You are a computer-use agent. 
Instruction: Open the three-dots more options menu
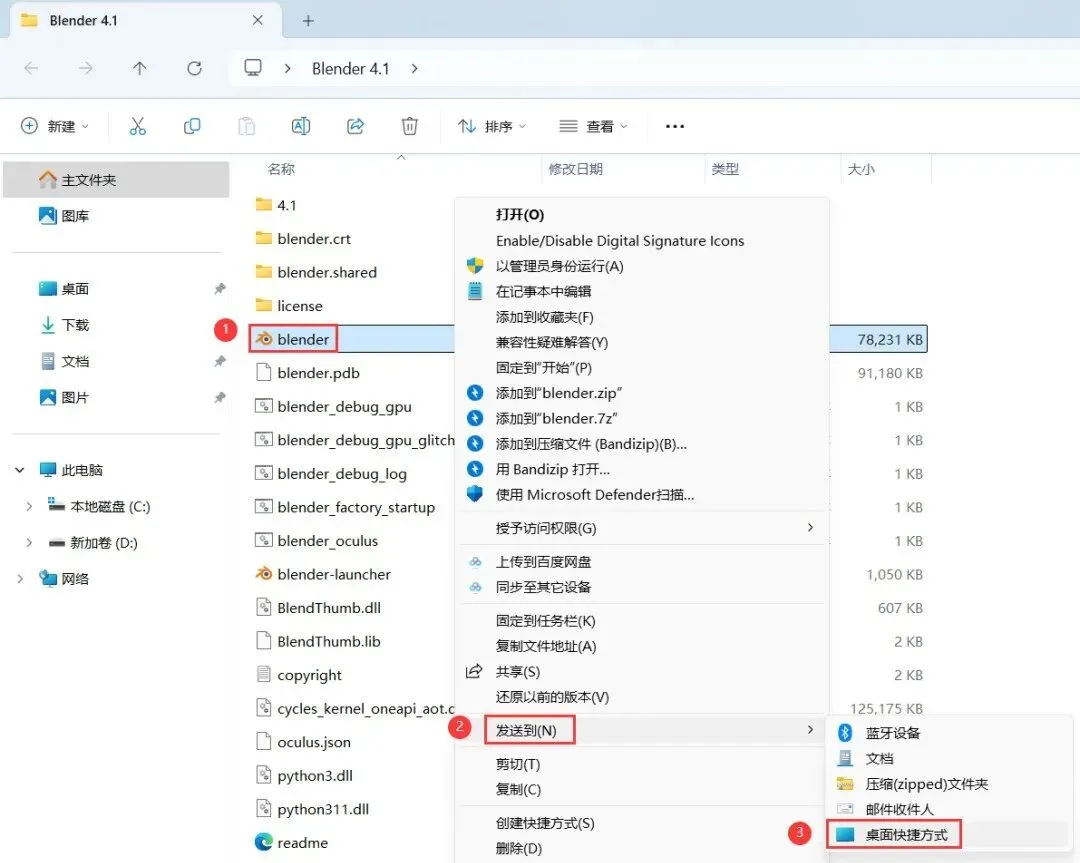tap(675, 126)
